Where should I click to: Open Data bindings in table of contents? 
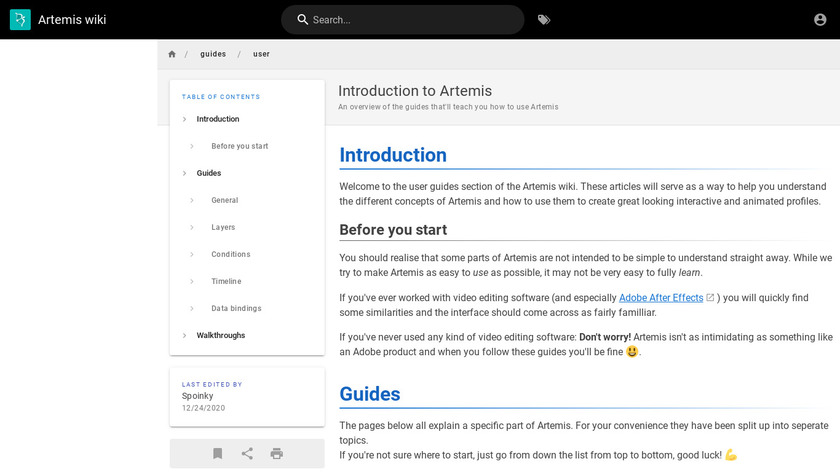(236, 309)
